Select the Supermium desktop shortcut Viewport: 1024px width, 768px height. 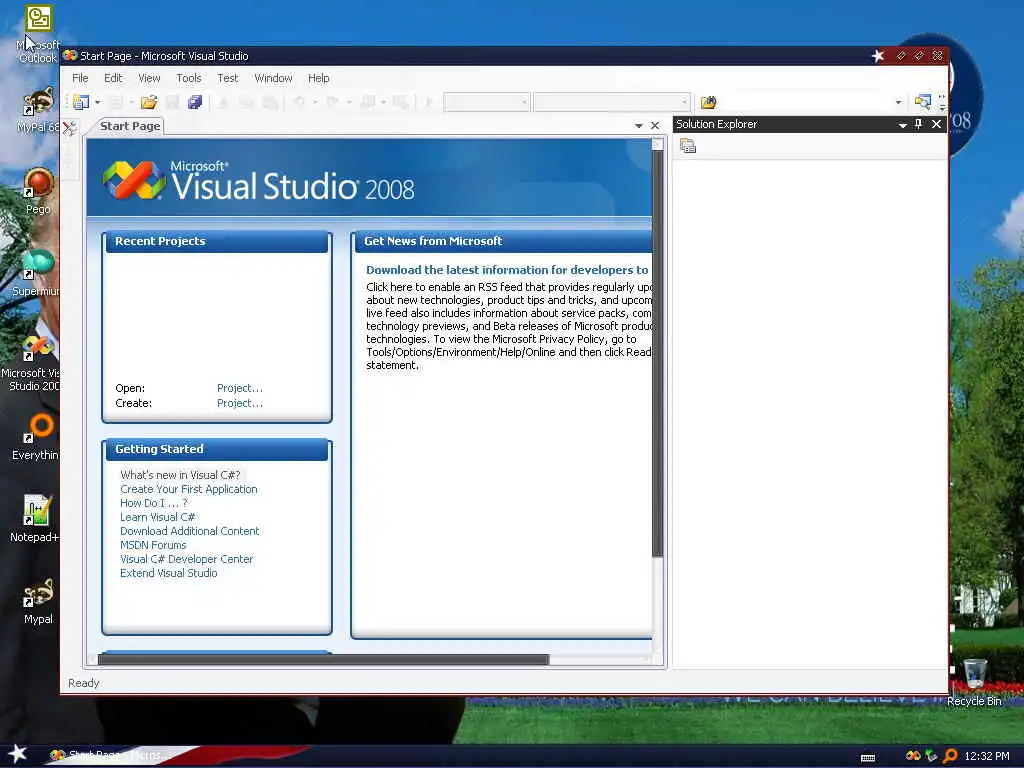tap(37, 273)
